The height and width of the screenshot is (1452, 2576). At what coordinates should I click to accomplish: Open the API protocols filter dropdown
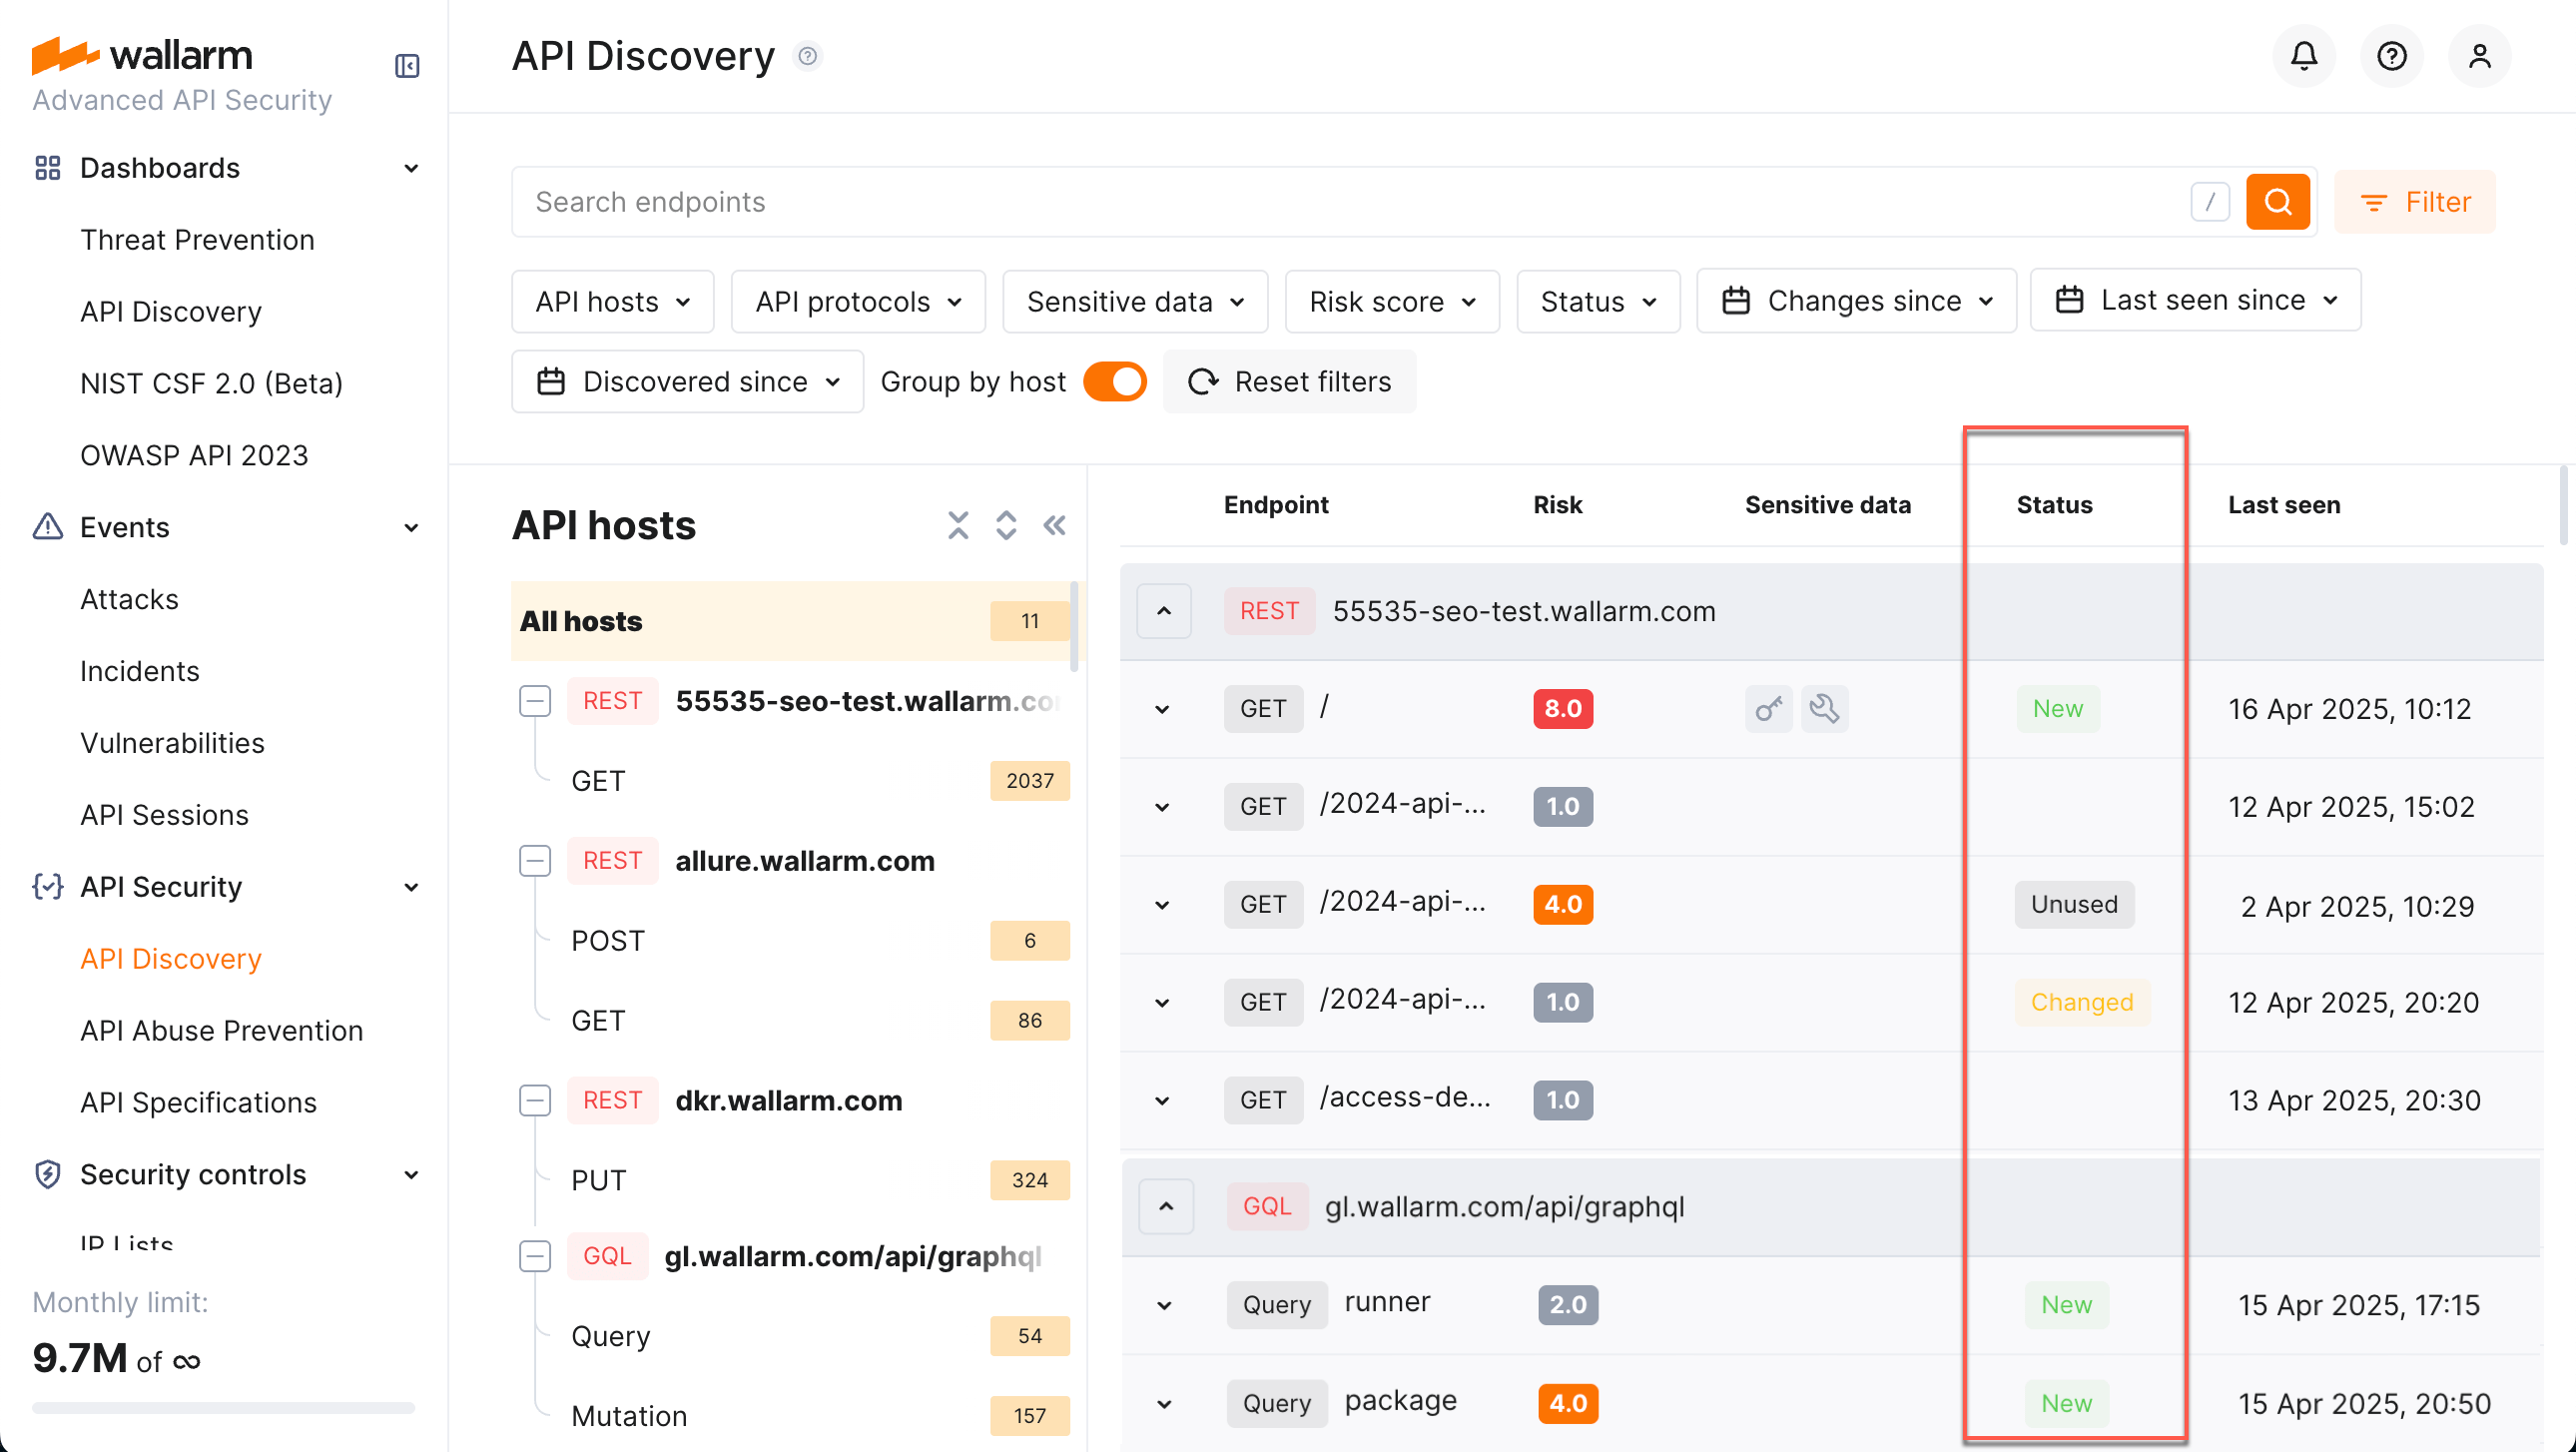coord(858,301)
